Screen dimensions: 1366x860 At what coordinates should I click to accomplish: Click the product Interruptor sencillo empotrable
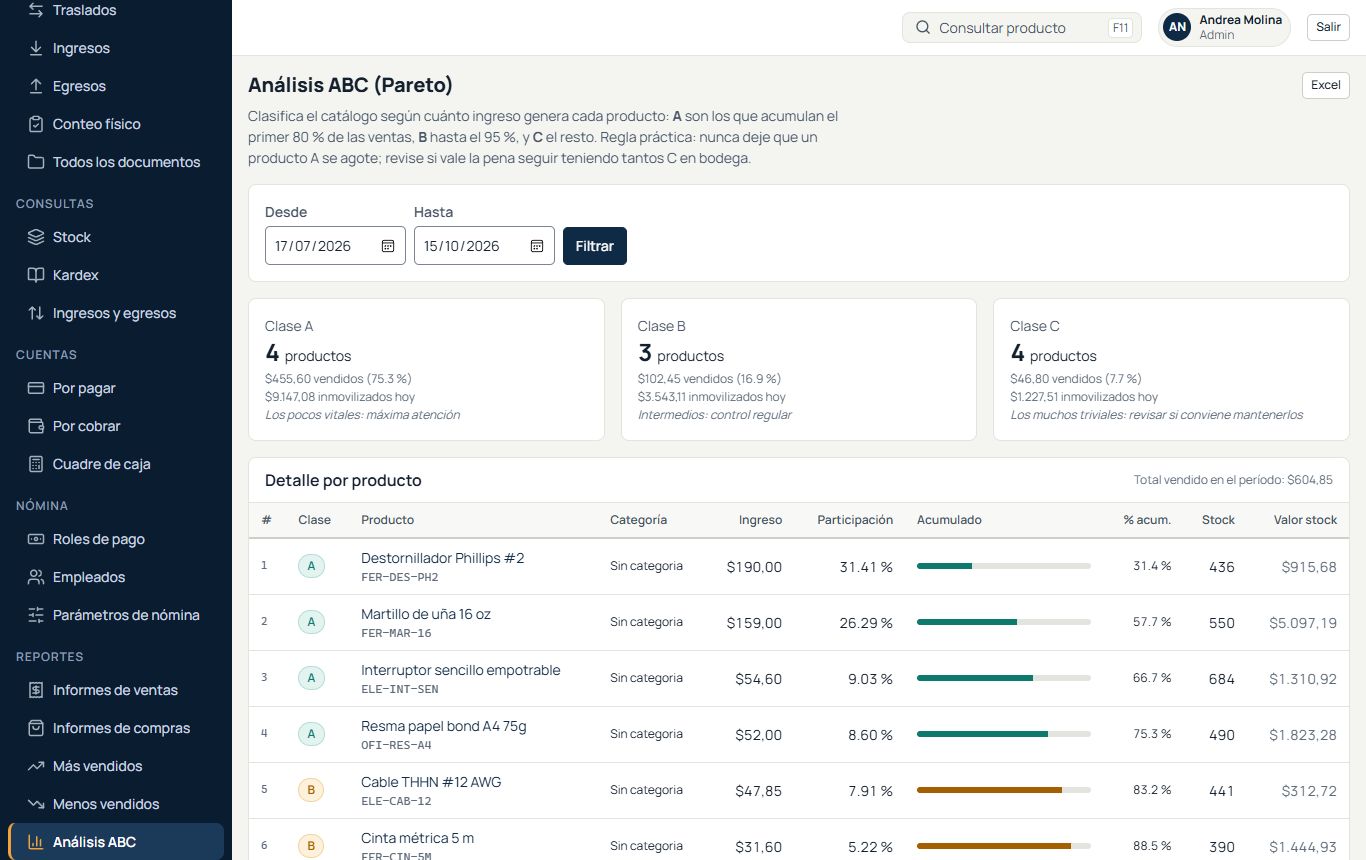coord(460,670)
